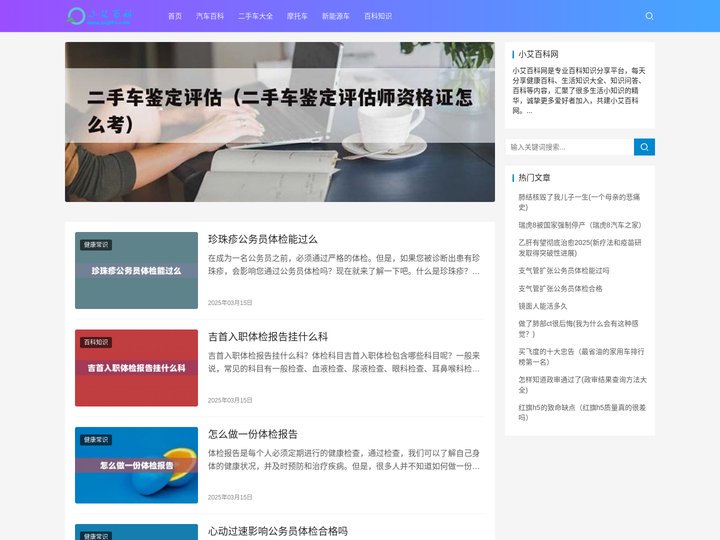Click excerpt text of 珍珠疹 article
The height and width of the screenshot is (540, 720).
tap(344, 264)
